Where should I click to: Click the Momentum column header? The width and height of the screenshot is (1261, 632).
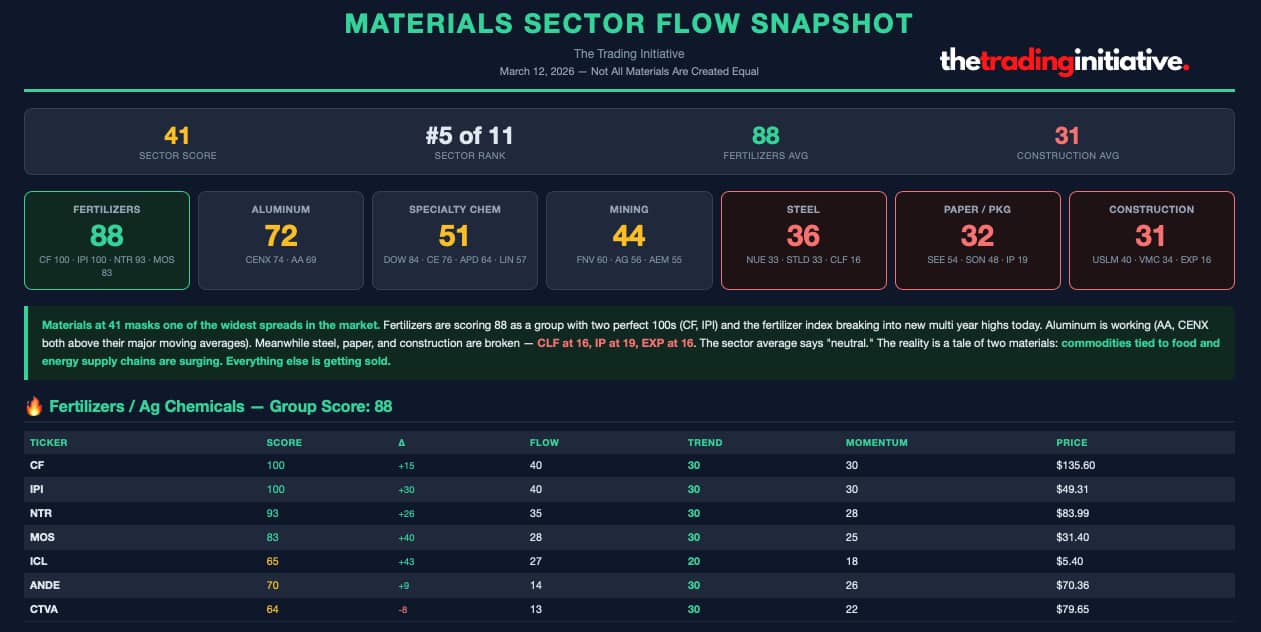875,442
